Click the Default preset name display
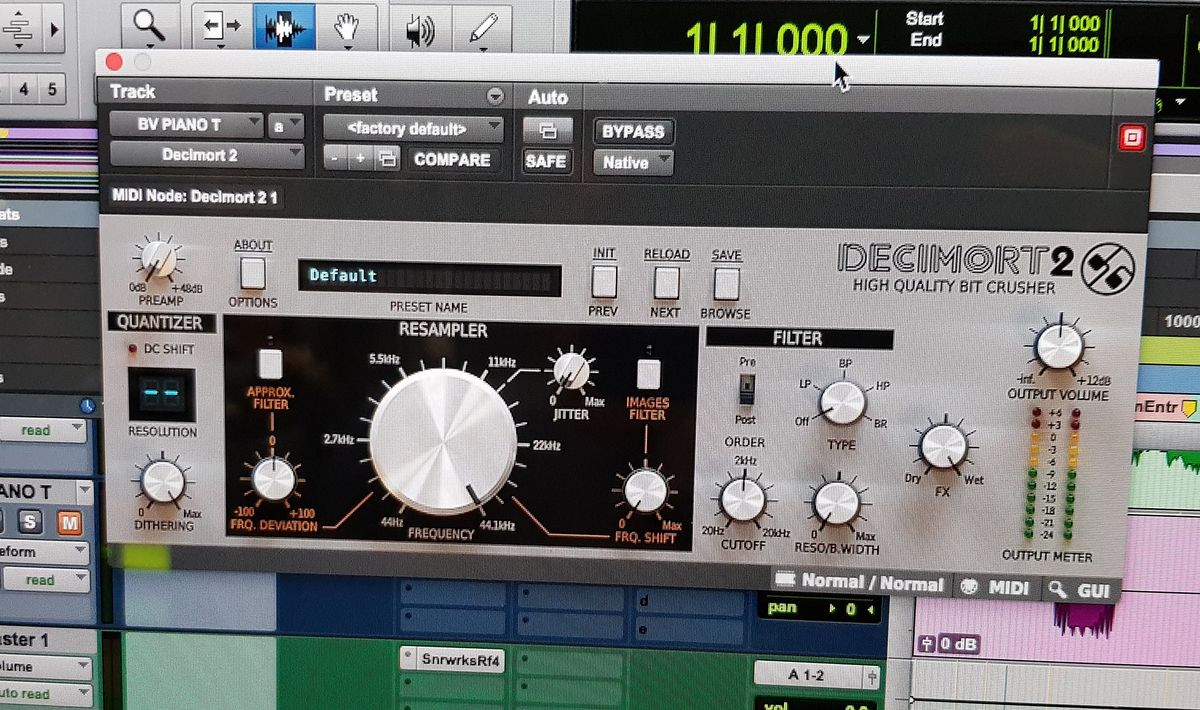 coord(428,278)
